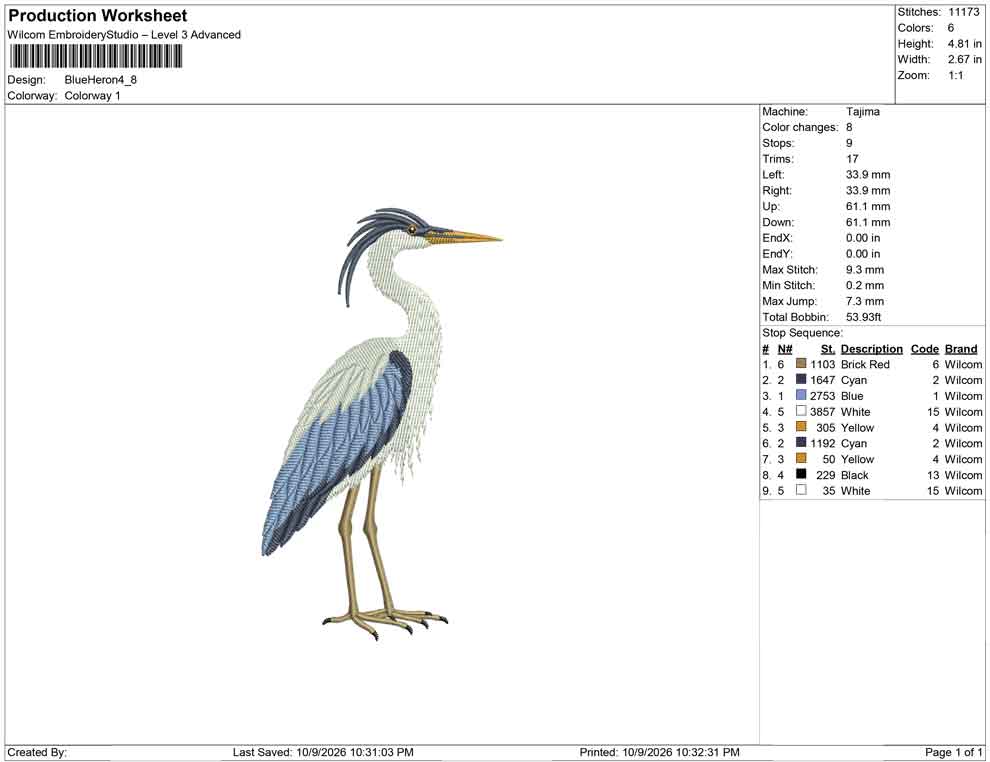Click the Zoom value '1:1'
This screenshot has width=990, height=762.
[x=956, y=75]
